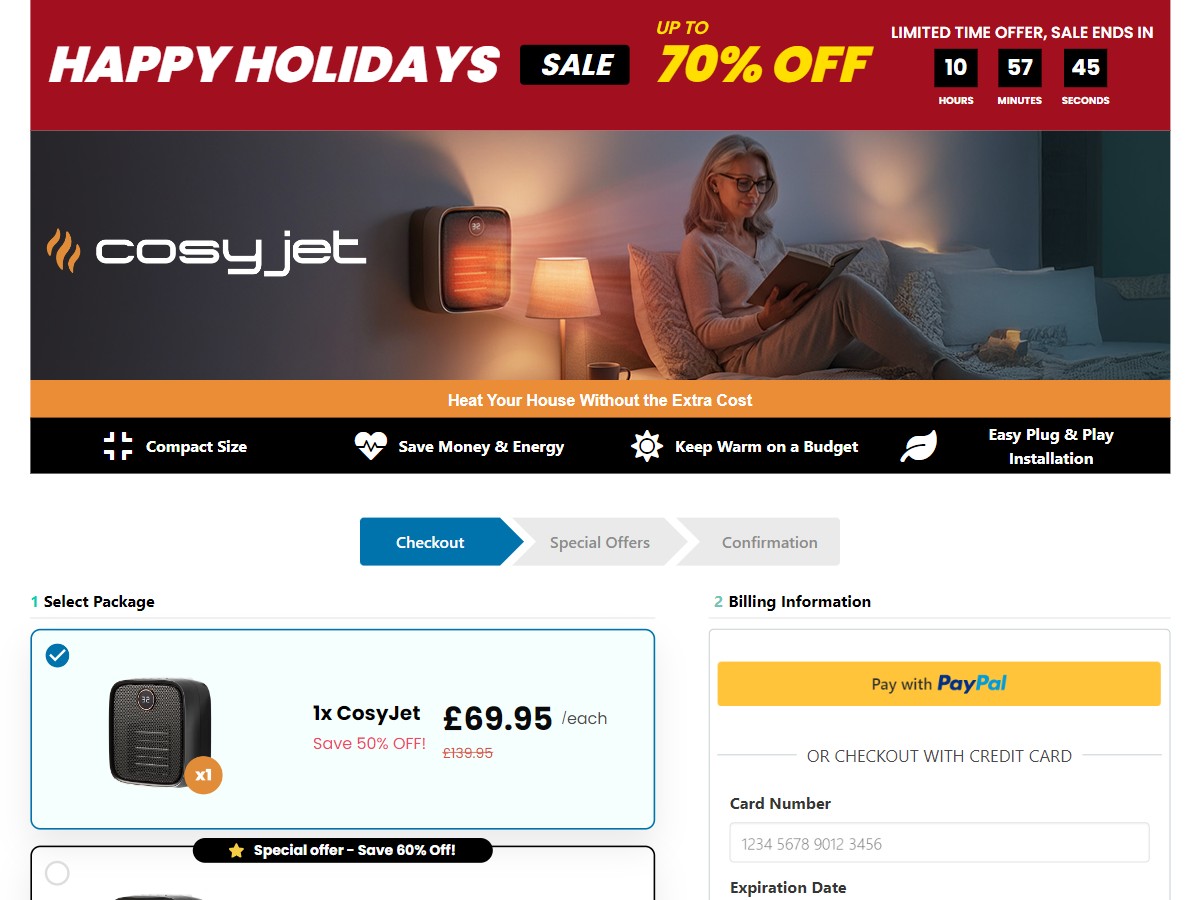Click the Card Number input field
The height and width of the screenshot is (900, 1200).
[939, 843]
